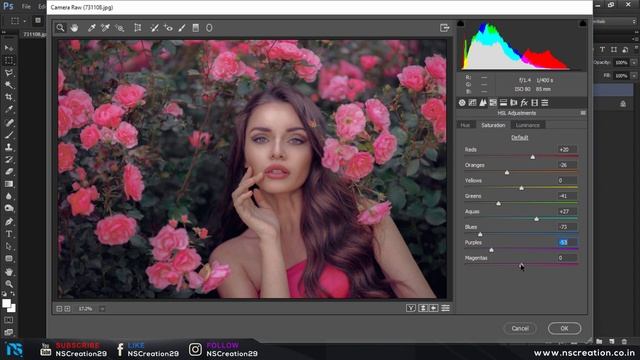Viewport: 640px width, 360px height.
Task: Switch to the Saturation tab
Action: tap(493, 125)
